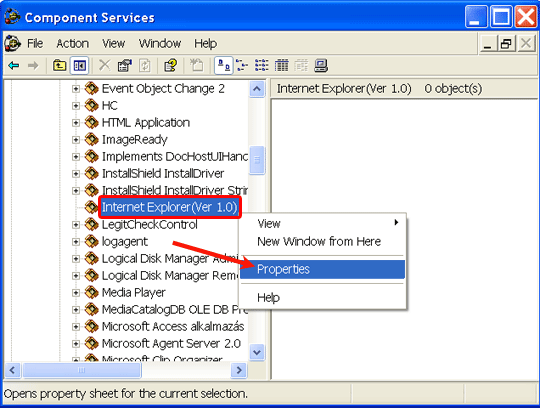540x408 pixels.
Task: Expand the Media Player node
Action: click(76, 293)
